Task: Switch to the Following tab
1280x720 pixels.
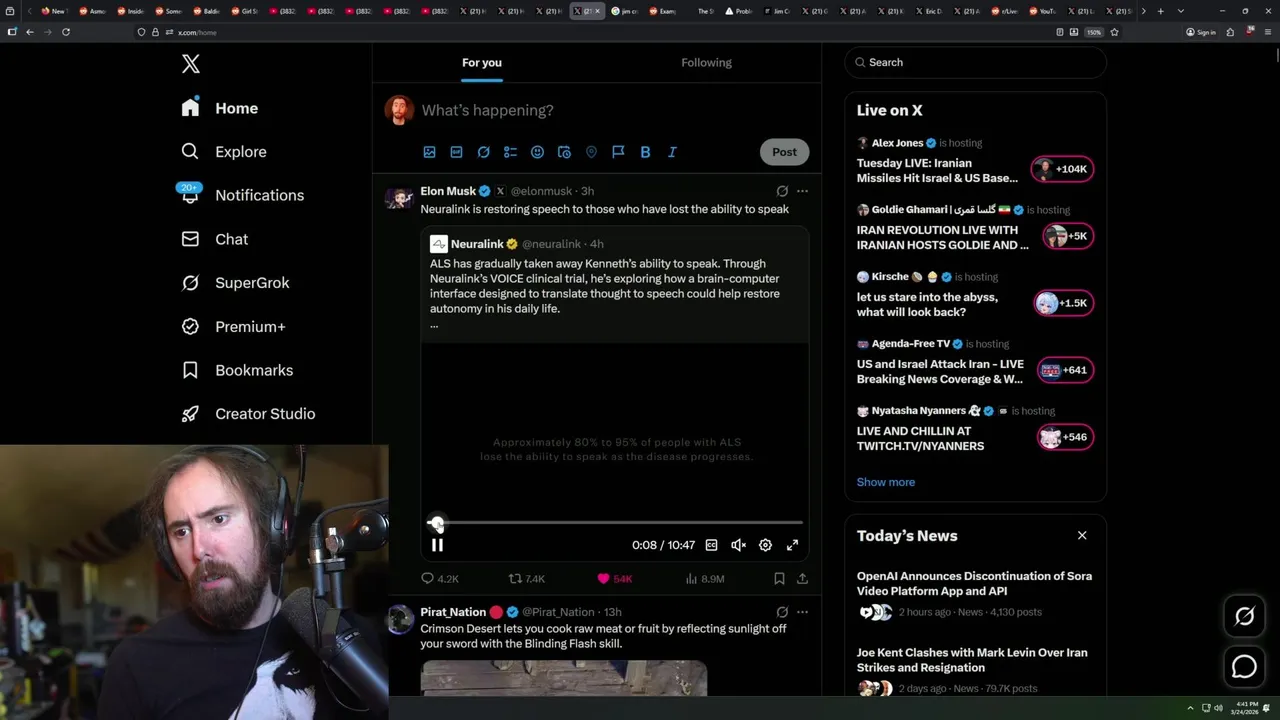Action: [706, 62]
